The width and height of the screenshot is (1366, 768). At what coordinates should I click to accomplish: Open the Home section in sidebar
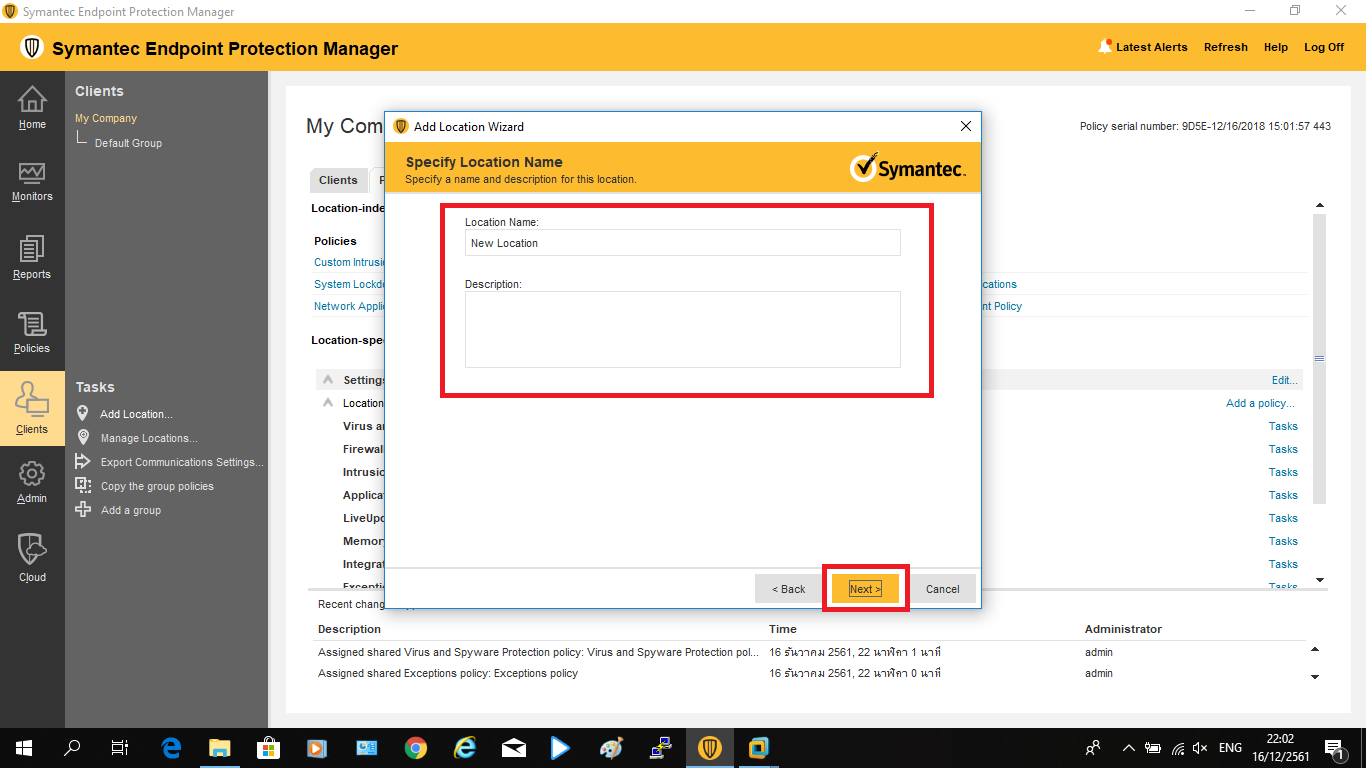32,107
